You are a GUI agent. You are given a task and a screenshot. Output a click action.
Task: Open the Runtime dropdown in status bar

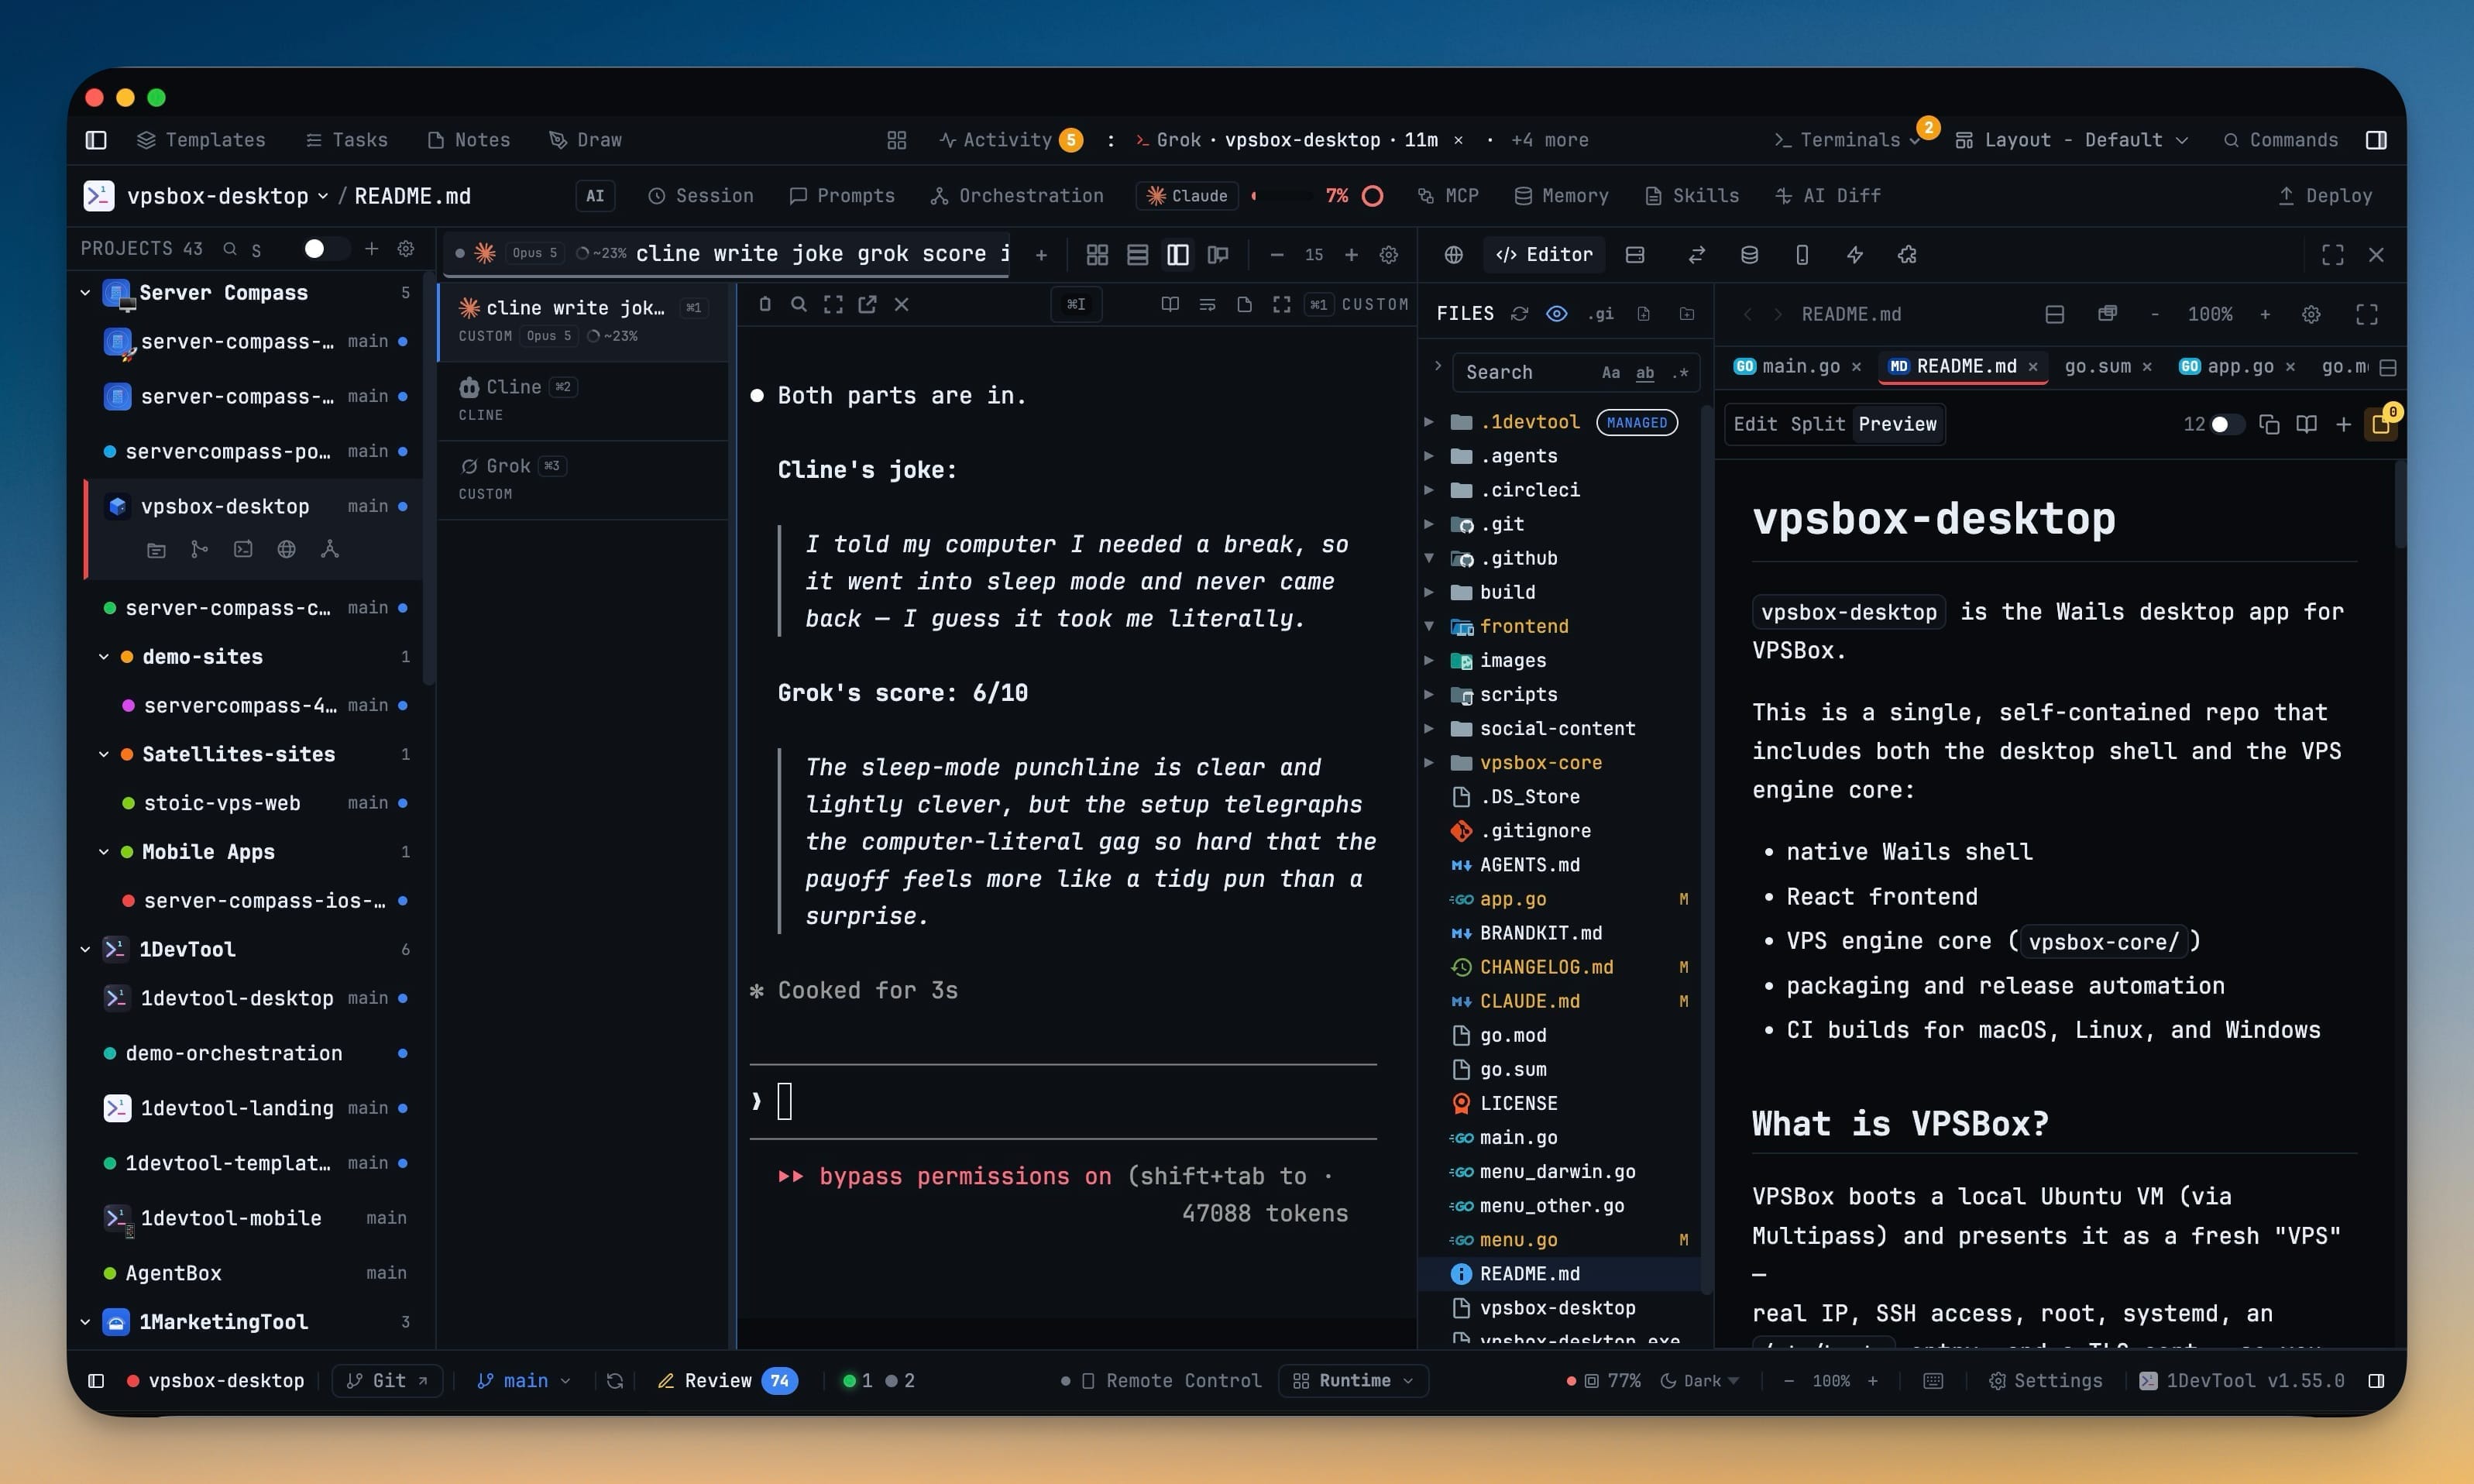[1353, 1380]
